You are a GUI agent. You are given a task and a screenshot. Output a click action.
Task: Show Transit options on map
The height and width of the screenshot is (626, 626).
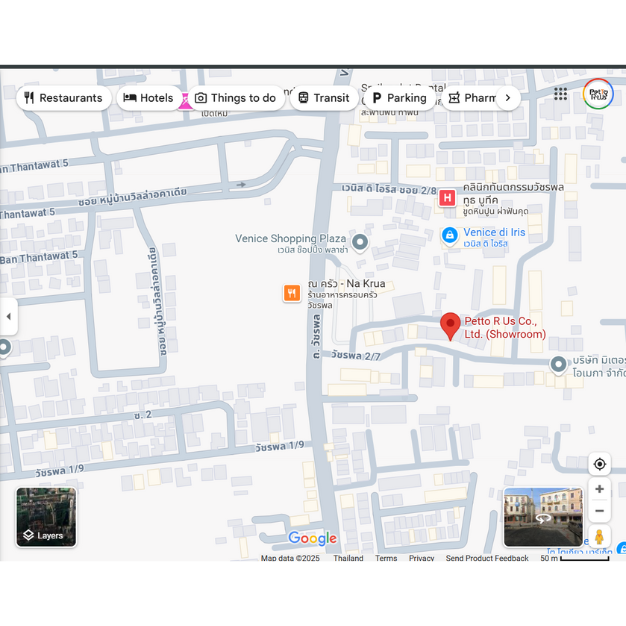322,98
